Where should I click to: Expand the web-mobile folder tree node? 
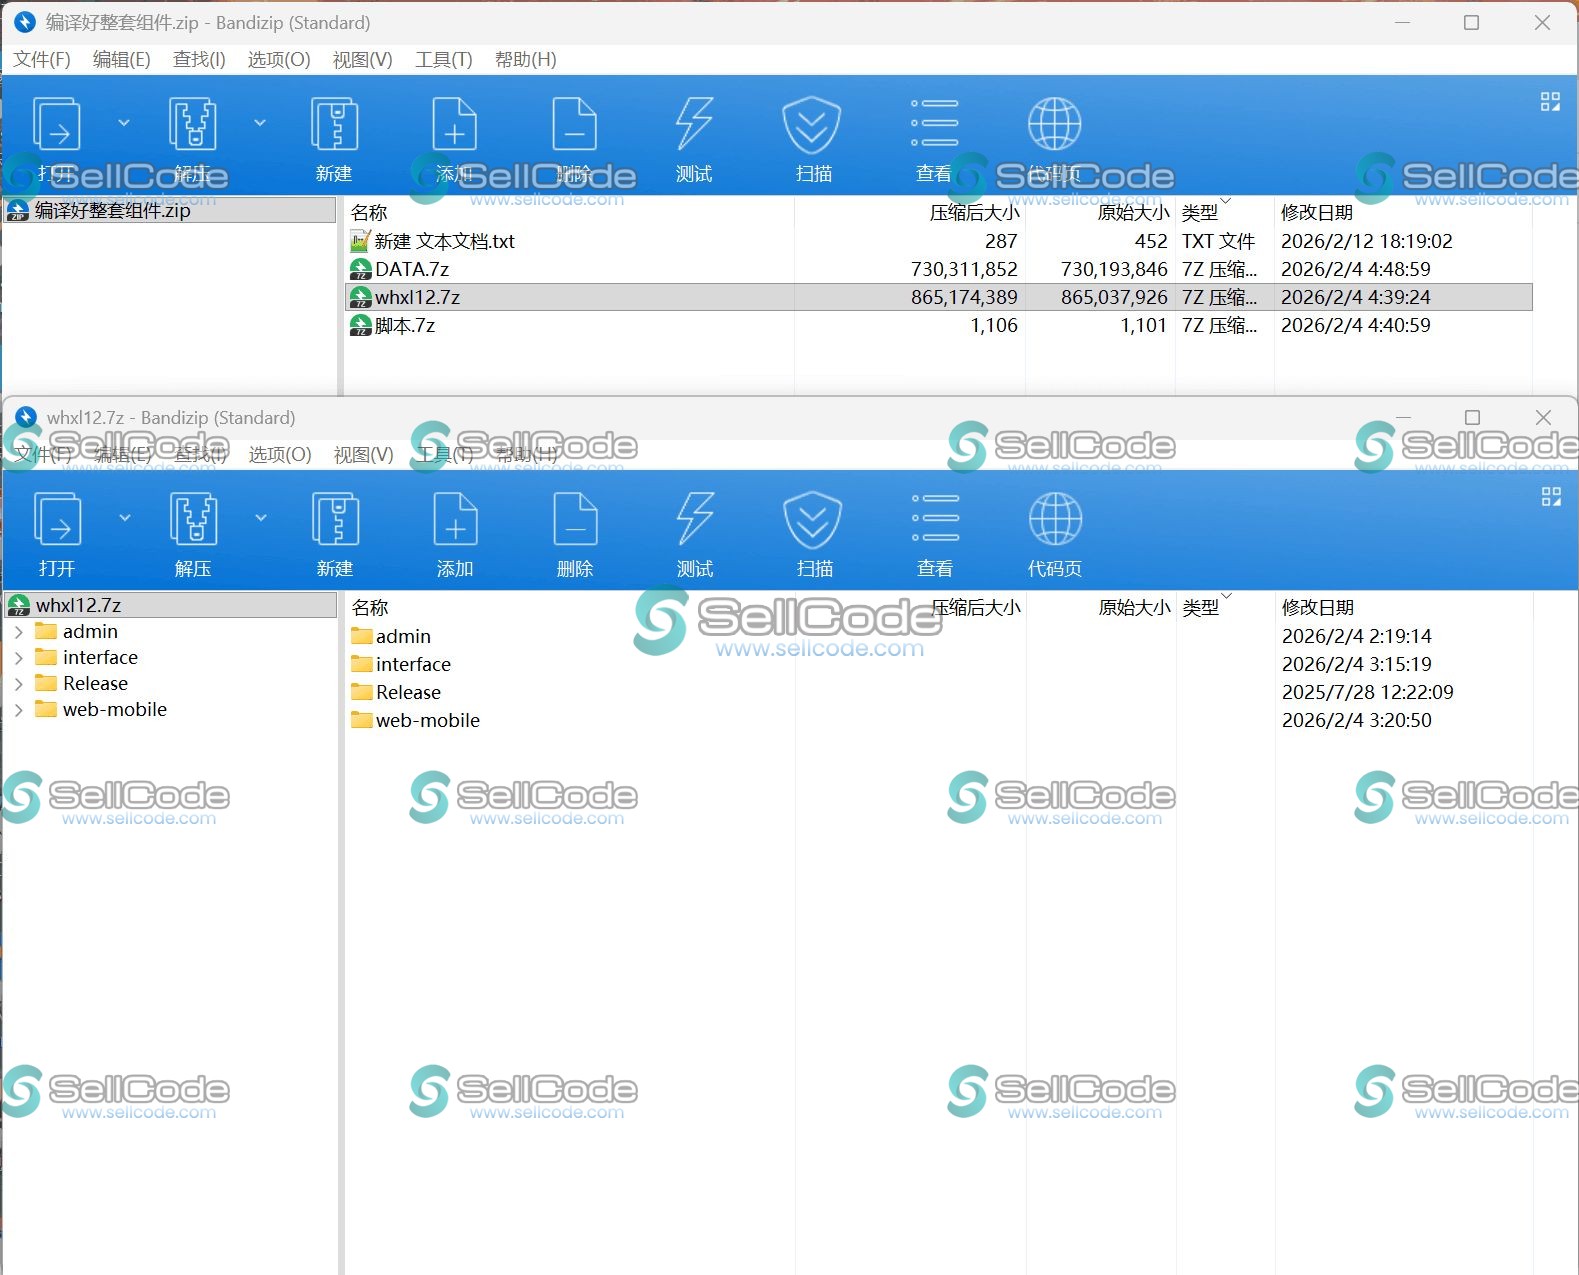coord(18,710)
